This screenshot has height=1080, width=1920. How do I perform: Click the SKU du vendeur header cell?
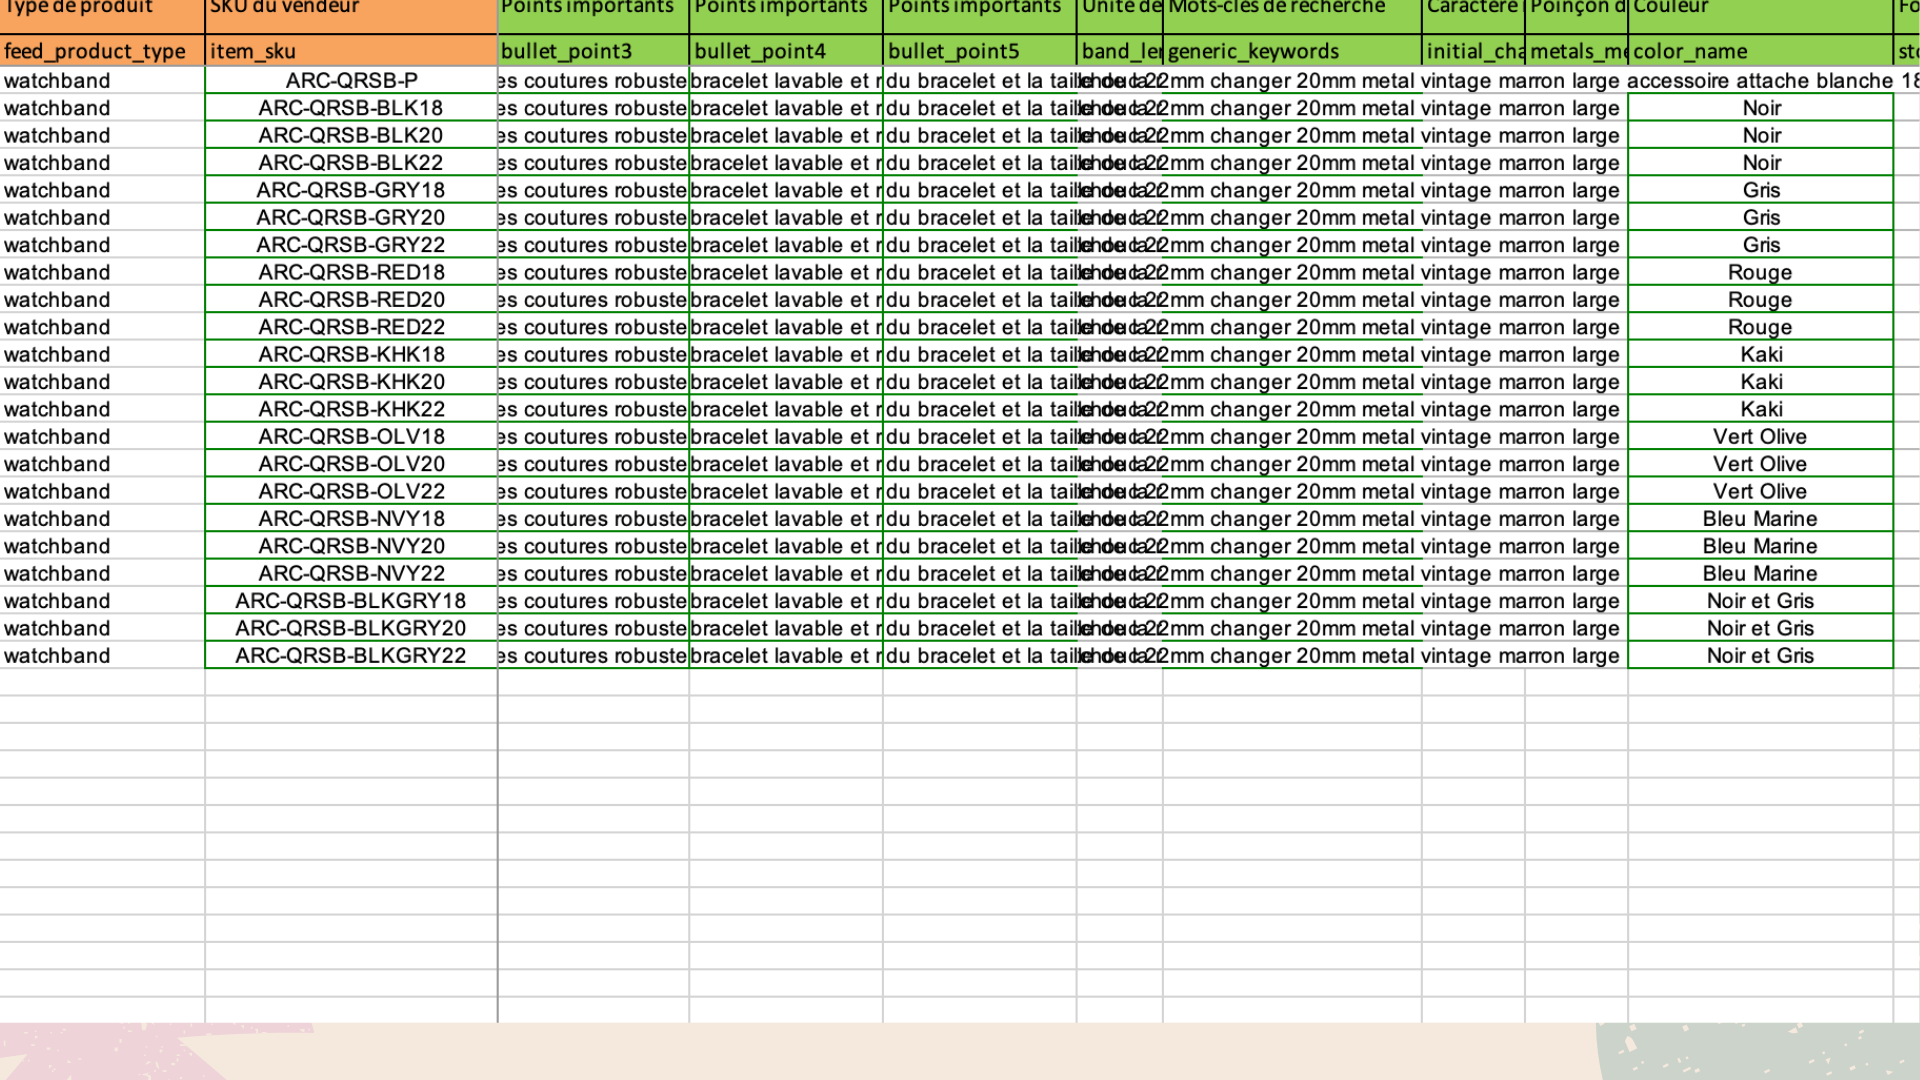tap(351, 10)
